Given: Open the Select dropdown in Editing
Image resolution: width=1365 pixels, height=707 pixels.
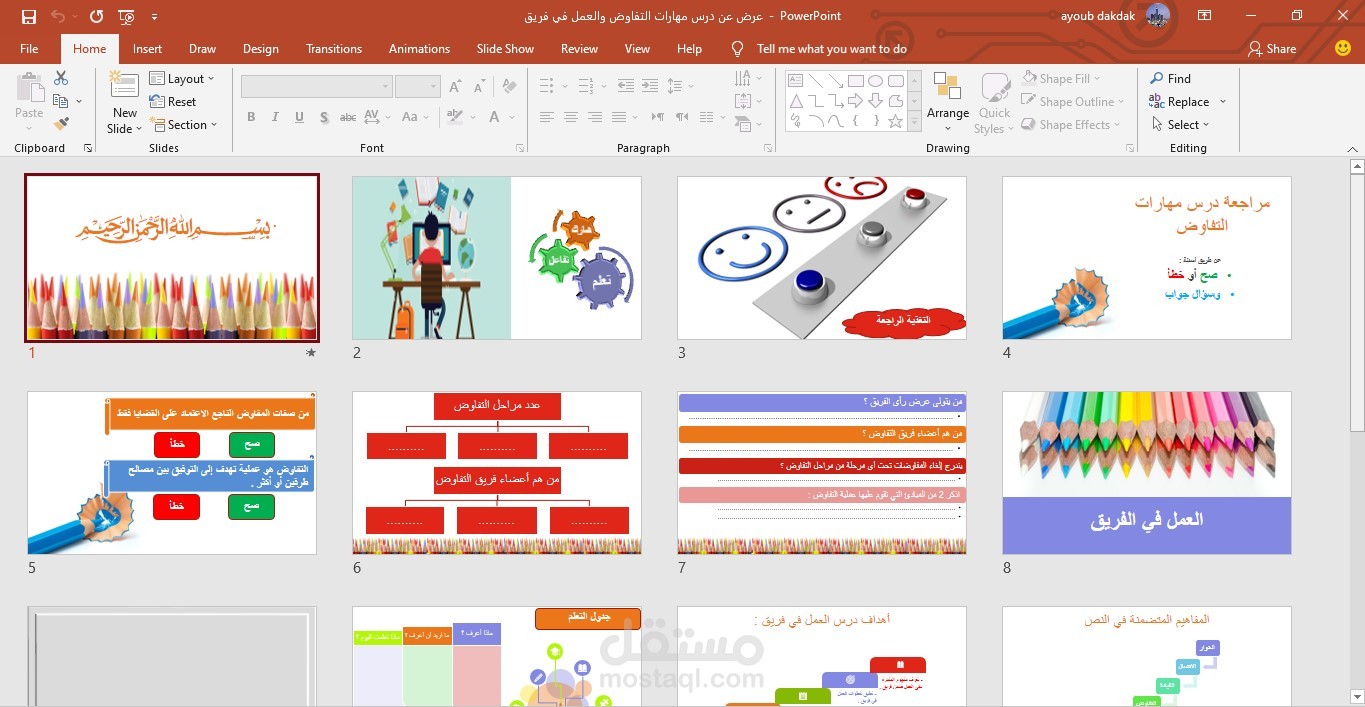Looking at the screenshot, I should tap(1180, 124).
